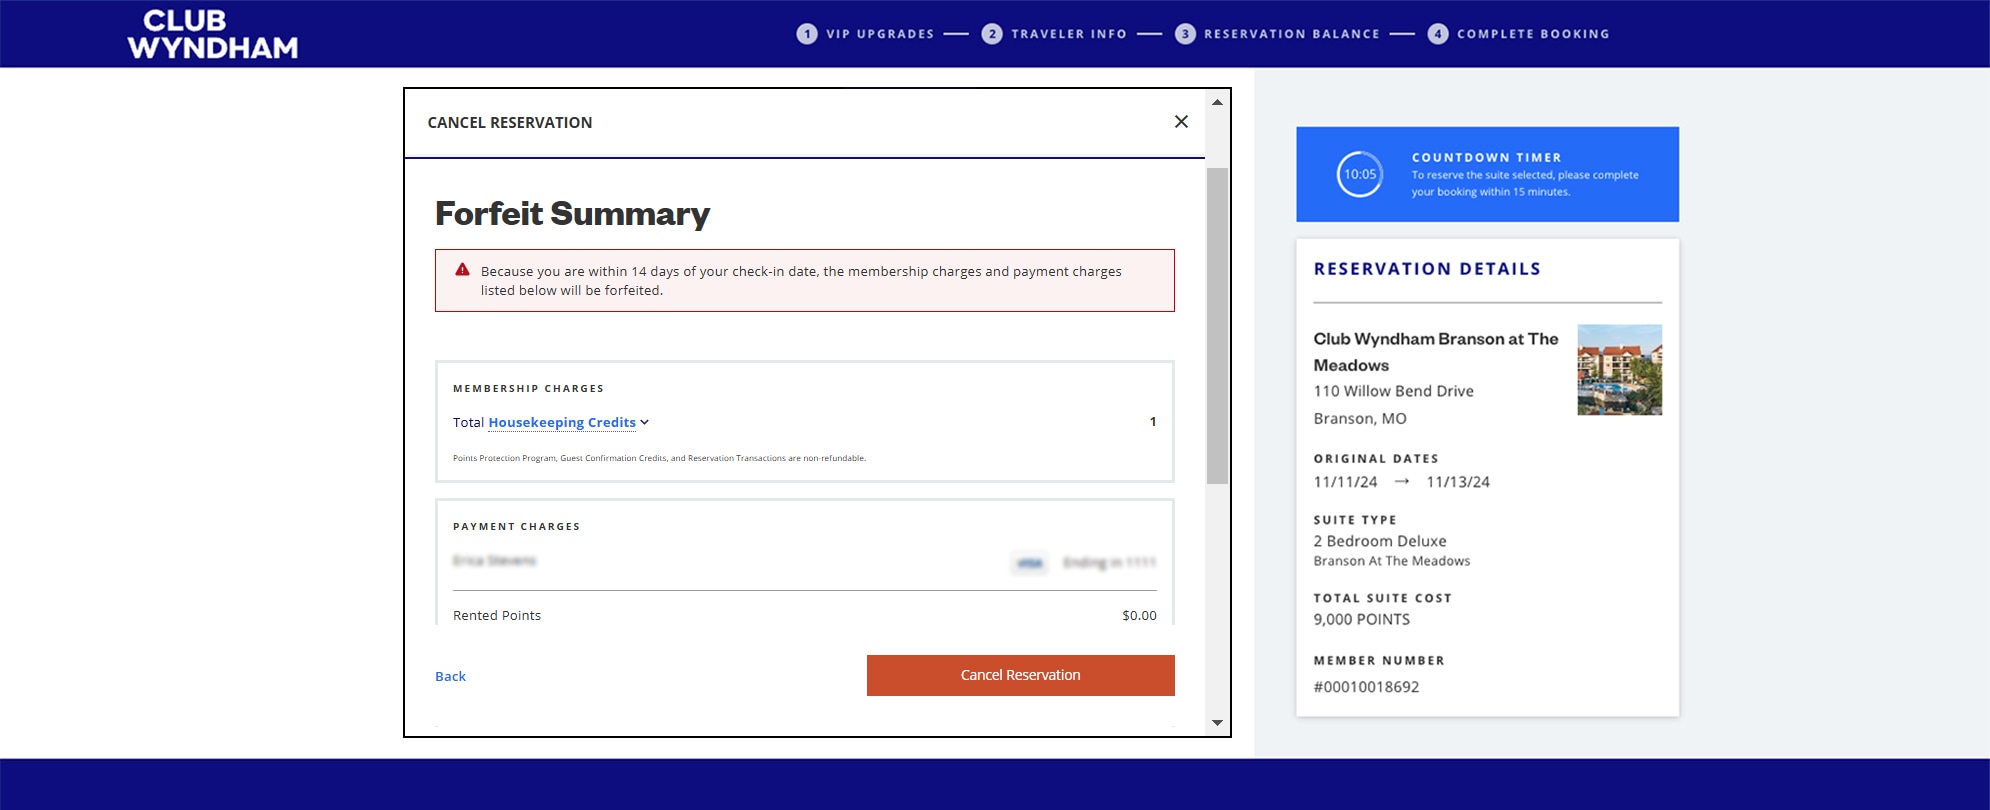Screen dimensions: 1990x810
Task: Click the scrollbar down arrow in dialog
Action: coord(1217,722)
